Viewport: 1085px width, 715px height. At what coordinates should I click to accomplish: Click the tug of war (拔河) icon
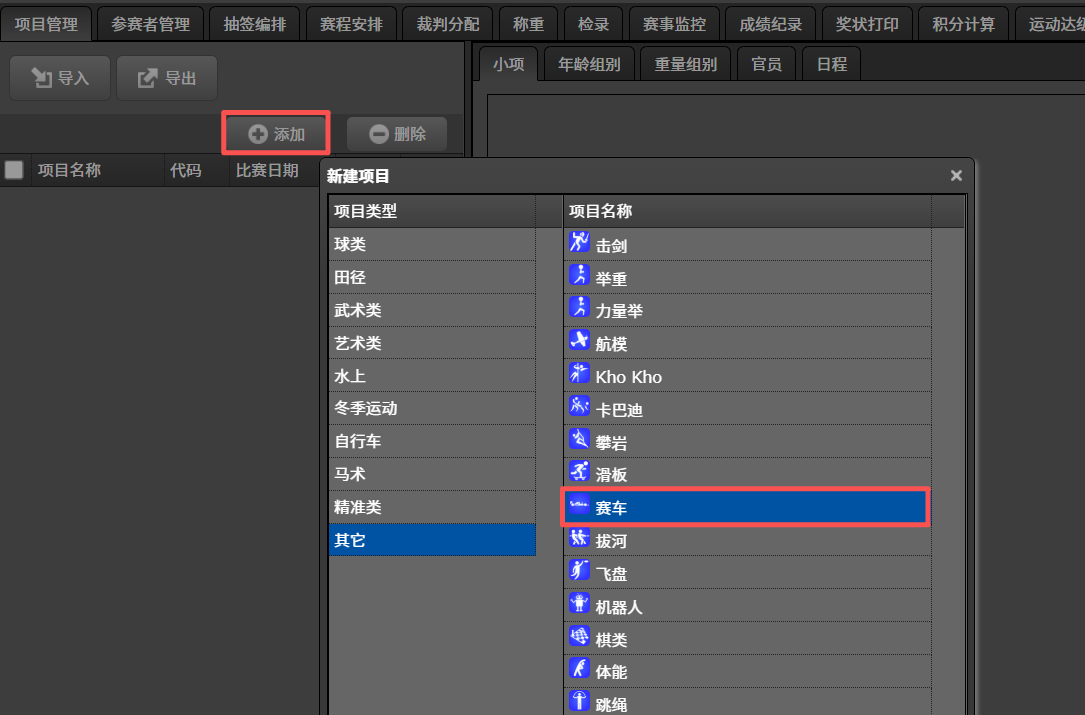[x=579, y=537]
